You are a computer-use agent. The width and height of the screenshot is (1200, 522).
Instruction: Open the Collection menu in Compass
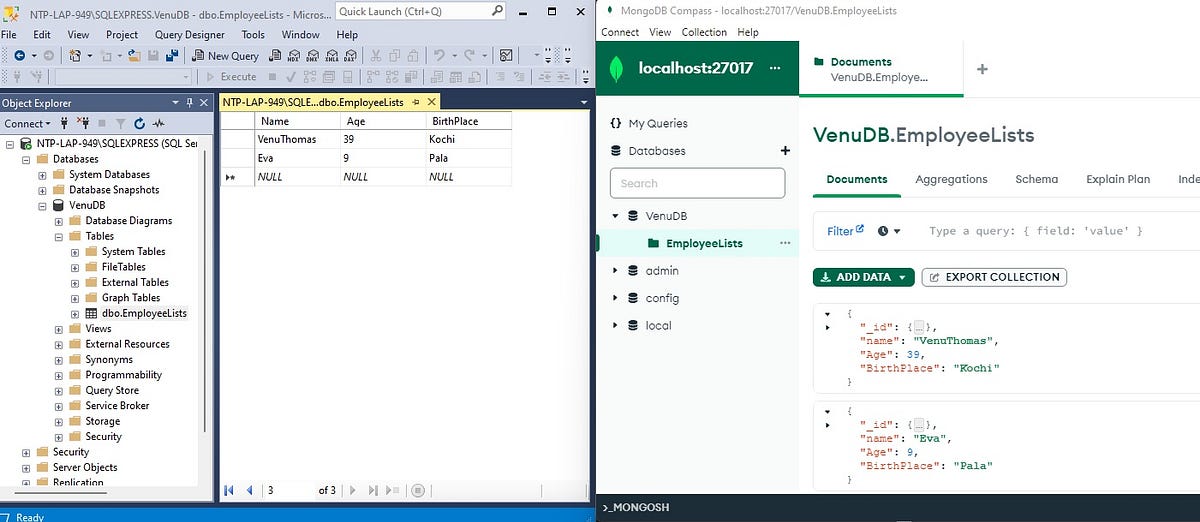click(704, 32)
